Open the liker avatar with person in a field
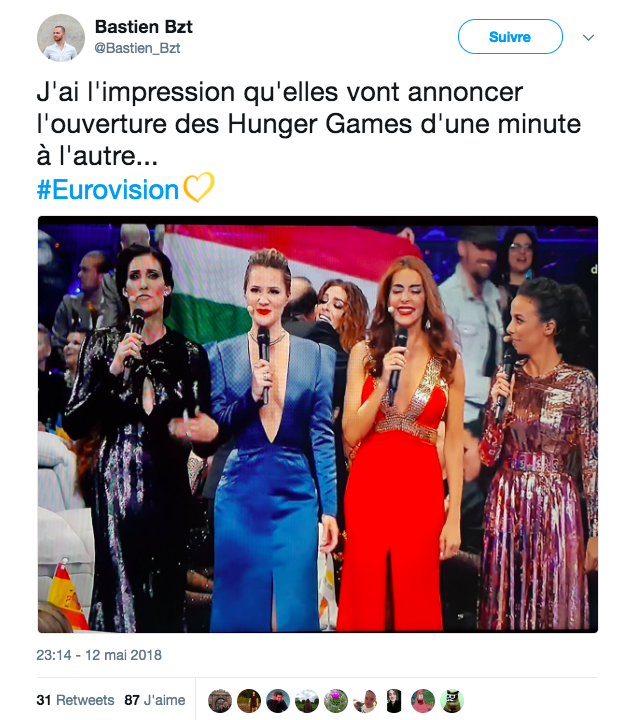The width and height of the screenshot is (635, 720). tap(249, 701)
